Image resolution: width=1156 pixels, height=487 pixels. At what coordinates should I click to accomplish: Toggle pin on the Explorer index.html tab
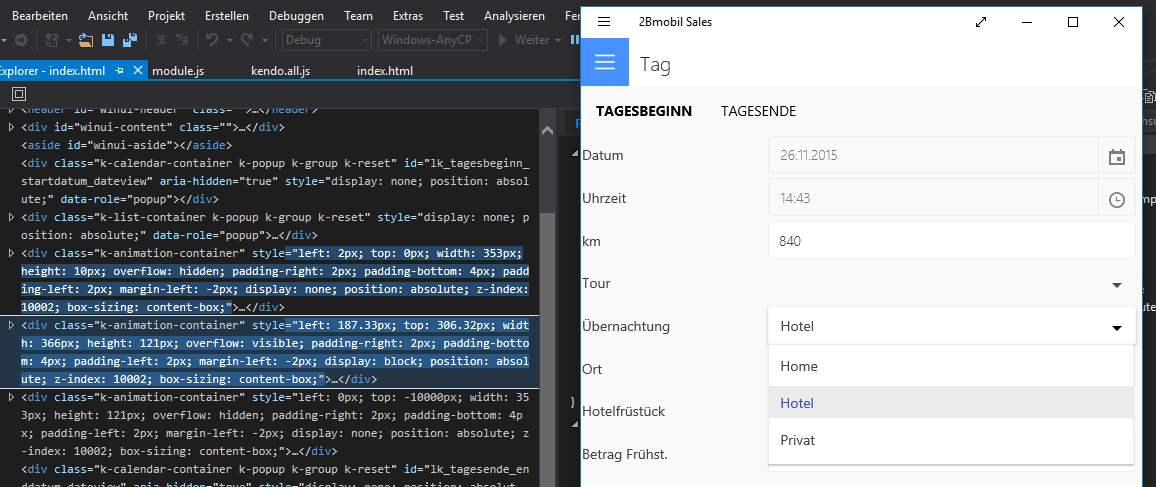(x=120, y=71)
